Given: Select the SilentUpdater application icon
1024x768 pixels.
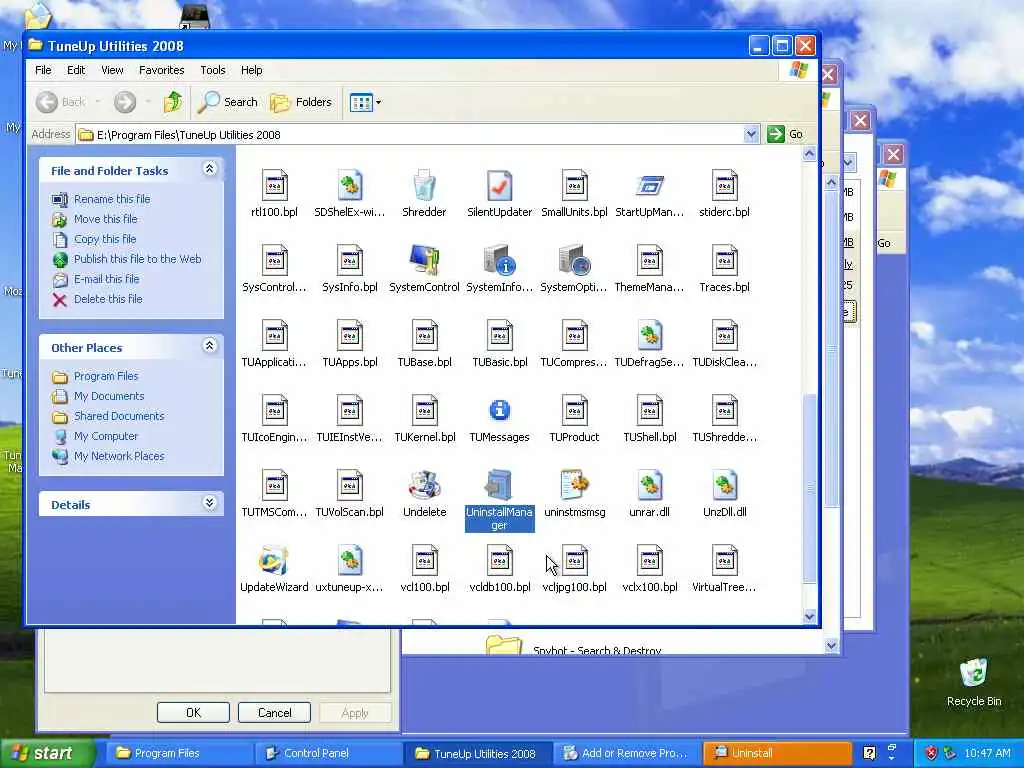Looking at the screenshot, I should (x=500, y=186).
